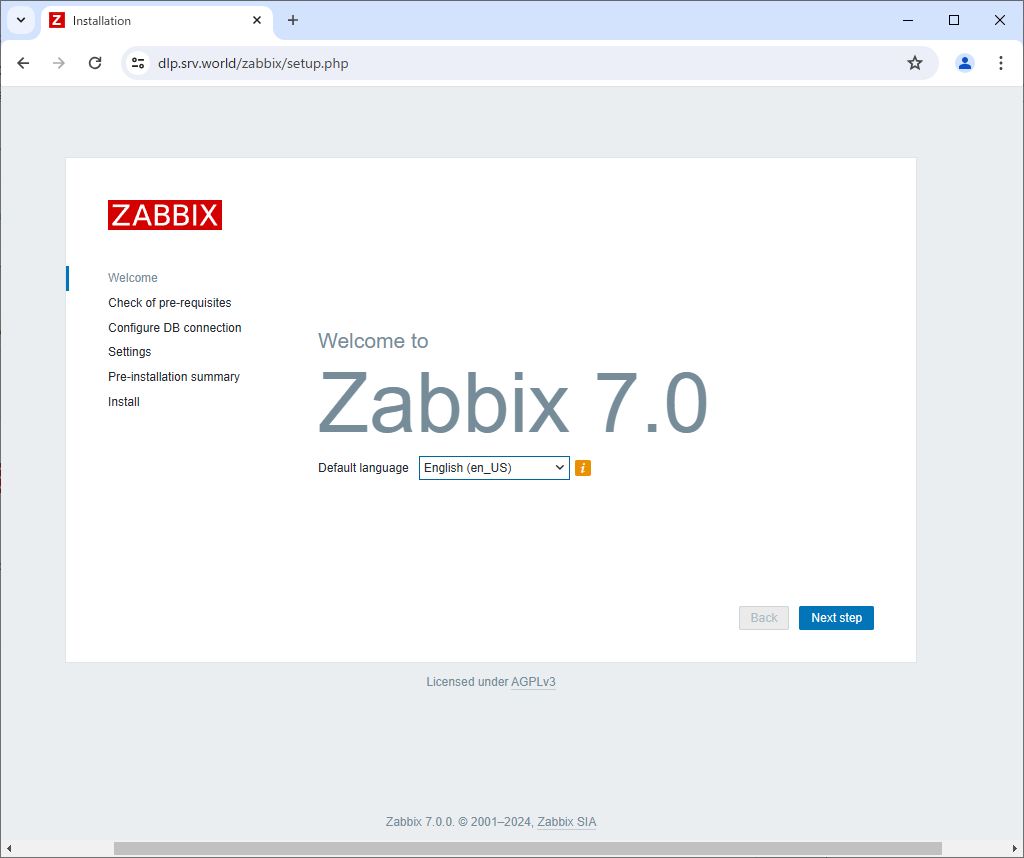Select the Settings setup step

click(x=129, y=352)
